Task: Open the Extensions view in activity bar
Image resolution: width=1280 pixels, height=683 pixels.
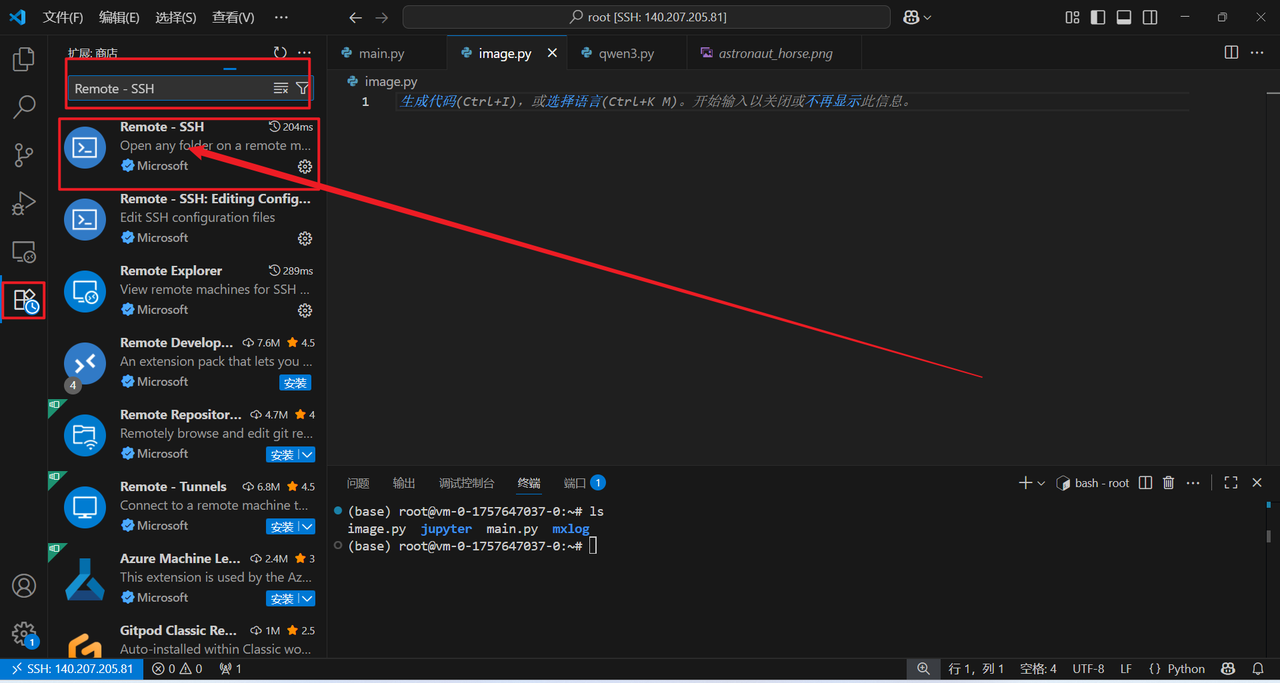Action: tap(24, 300)
